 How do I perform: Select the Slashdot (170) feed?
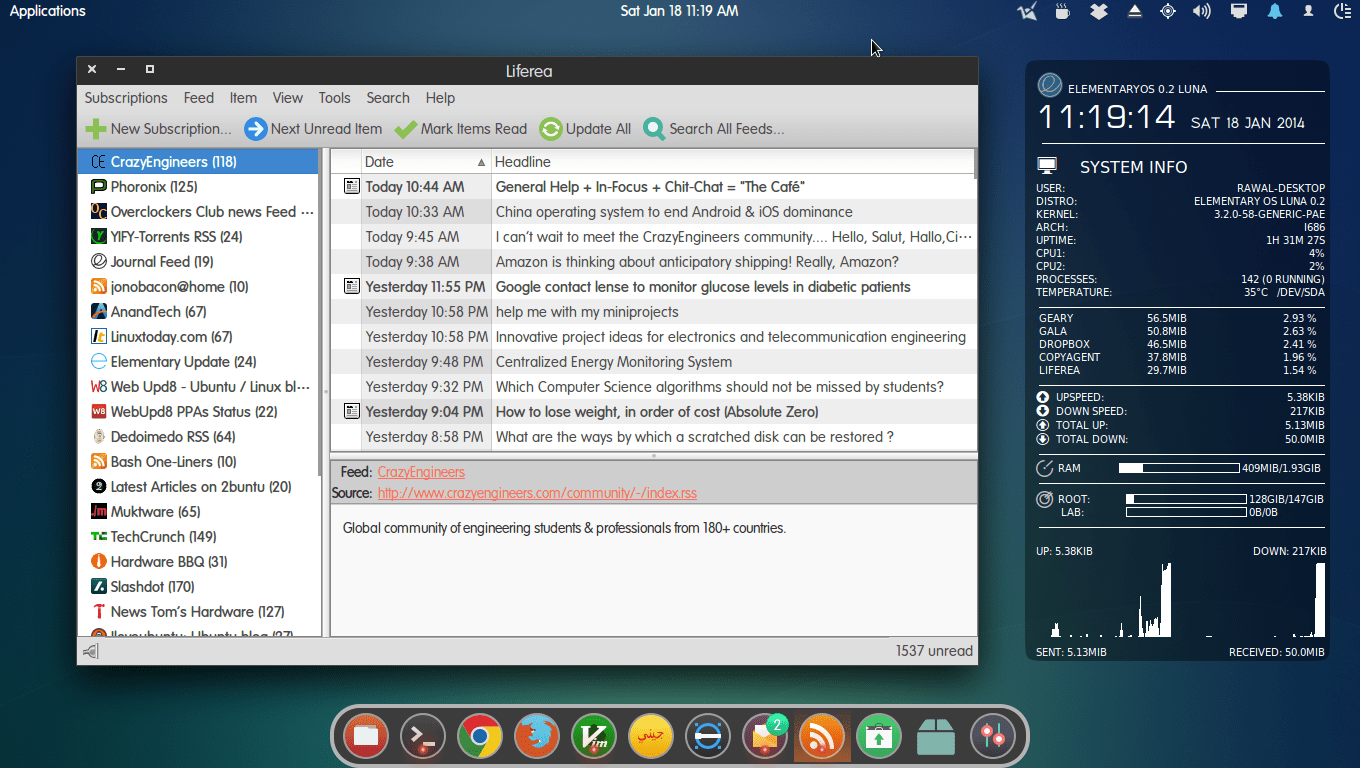198,587
